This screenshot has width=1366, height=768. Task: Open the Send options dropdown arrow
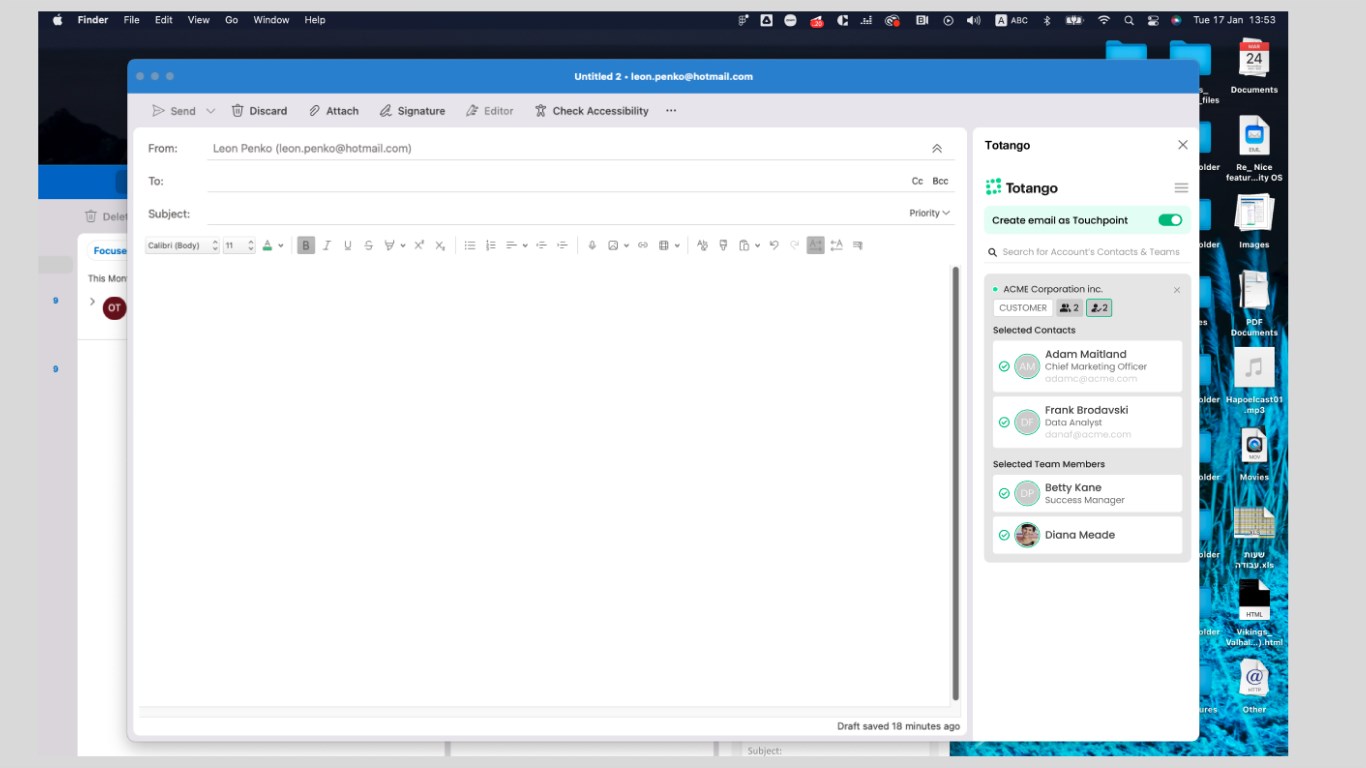click(x=210, y=111)
